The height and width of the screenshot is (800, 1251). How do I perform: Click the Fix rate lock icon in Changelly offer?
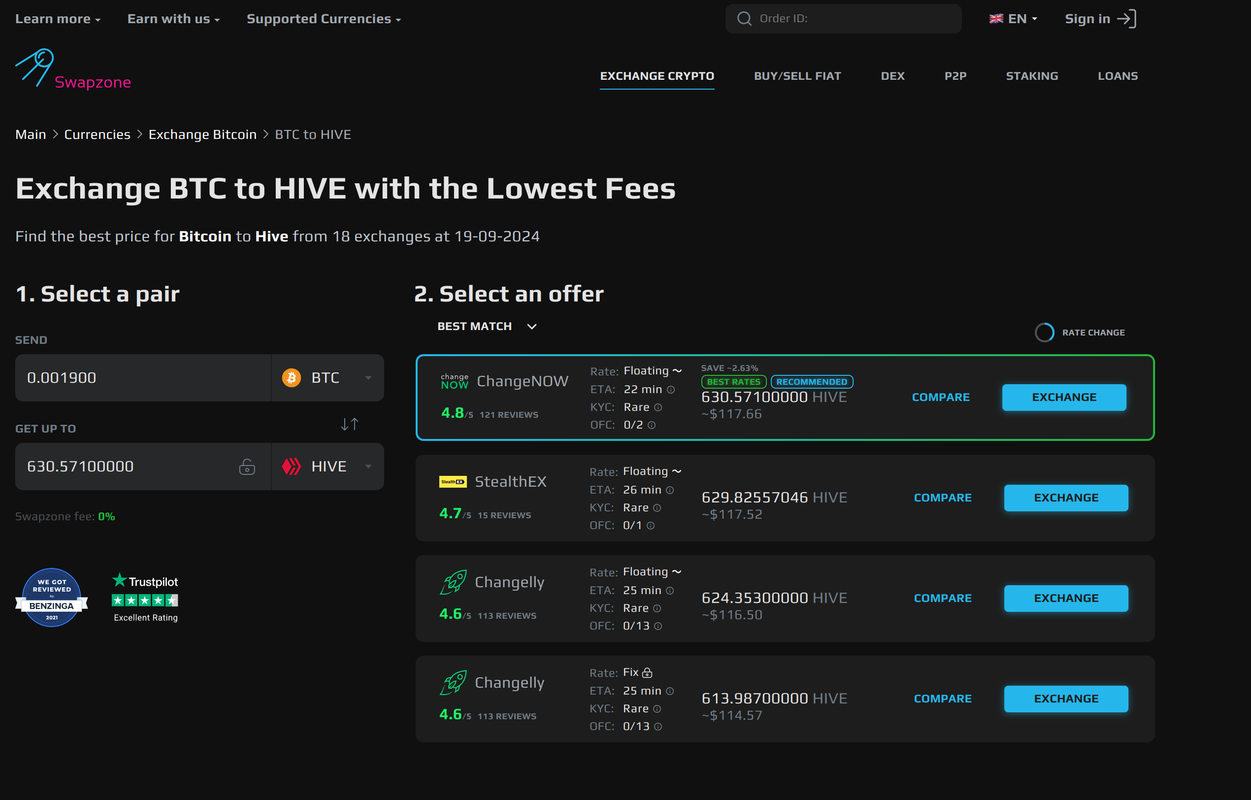click(x=647, y=673)
